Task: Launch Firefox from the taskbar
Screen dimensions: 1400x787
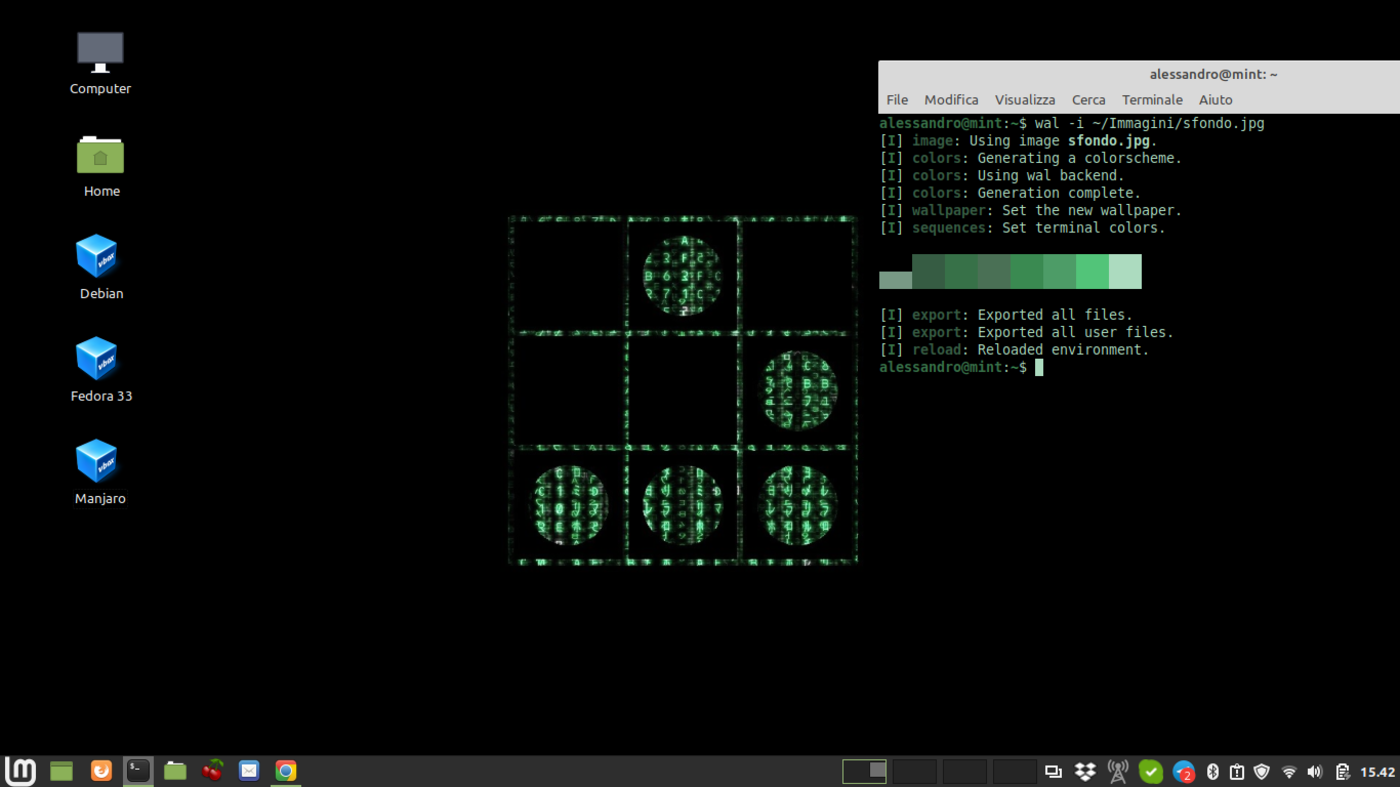Action: [101, 771]
